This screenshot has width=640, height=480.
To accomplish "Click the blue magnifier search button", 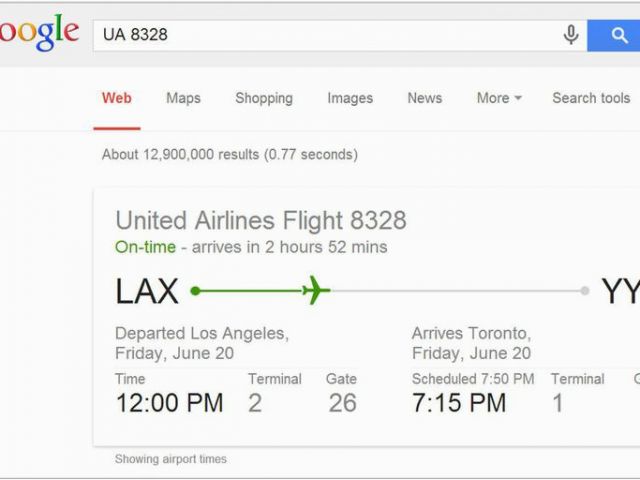I will [x=613, y=36].
